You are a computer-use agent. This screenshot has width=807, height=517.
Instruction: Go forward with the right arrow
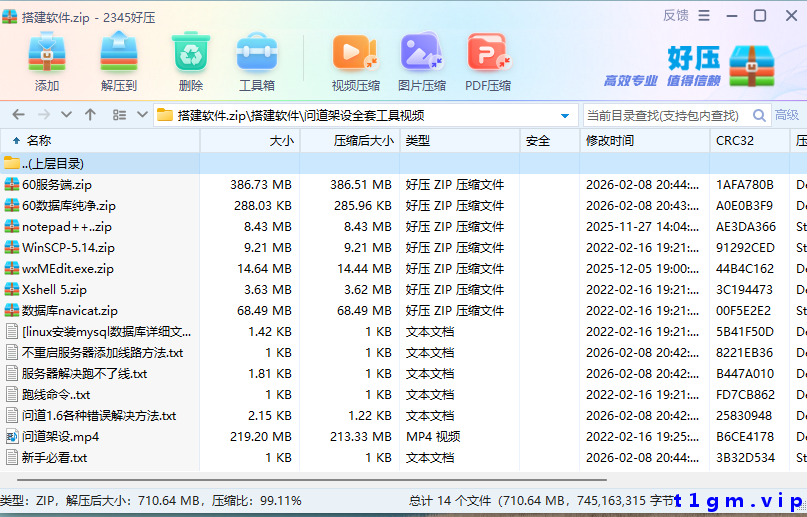[x=44, y=115]
